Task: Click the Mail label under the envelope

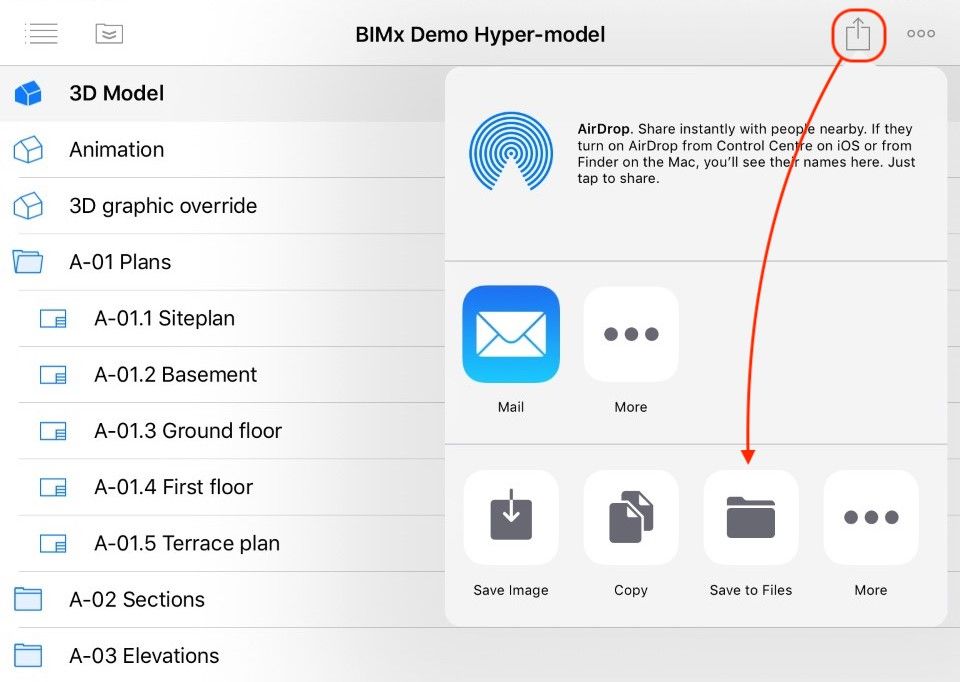Action: (511, 407)
